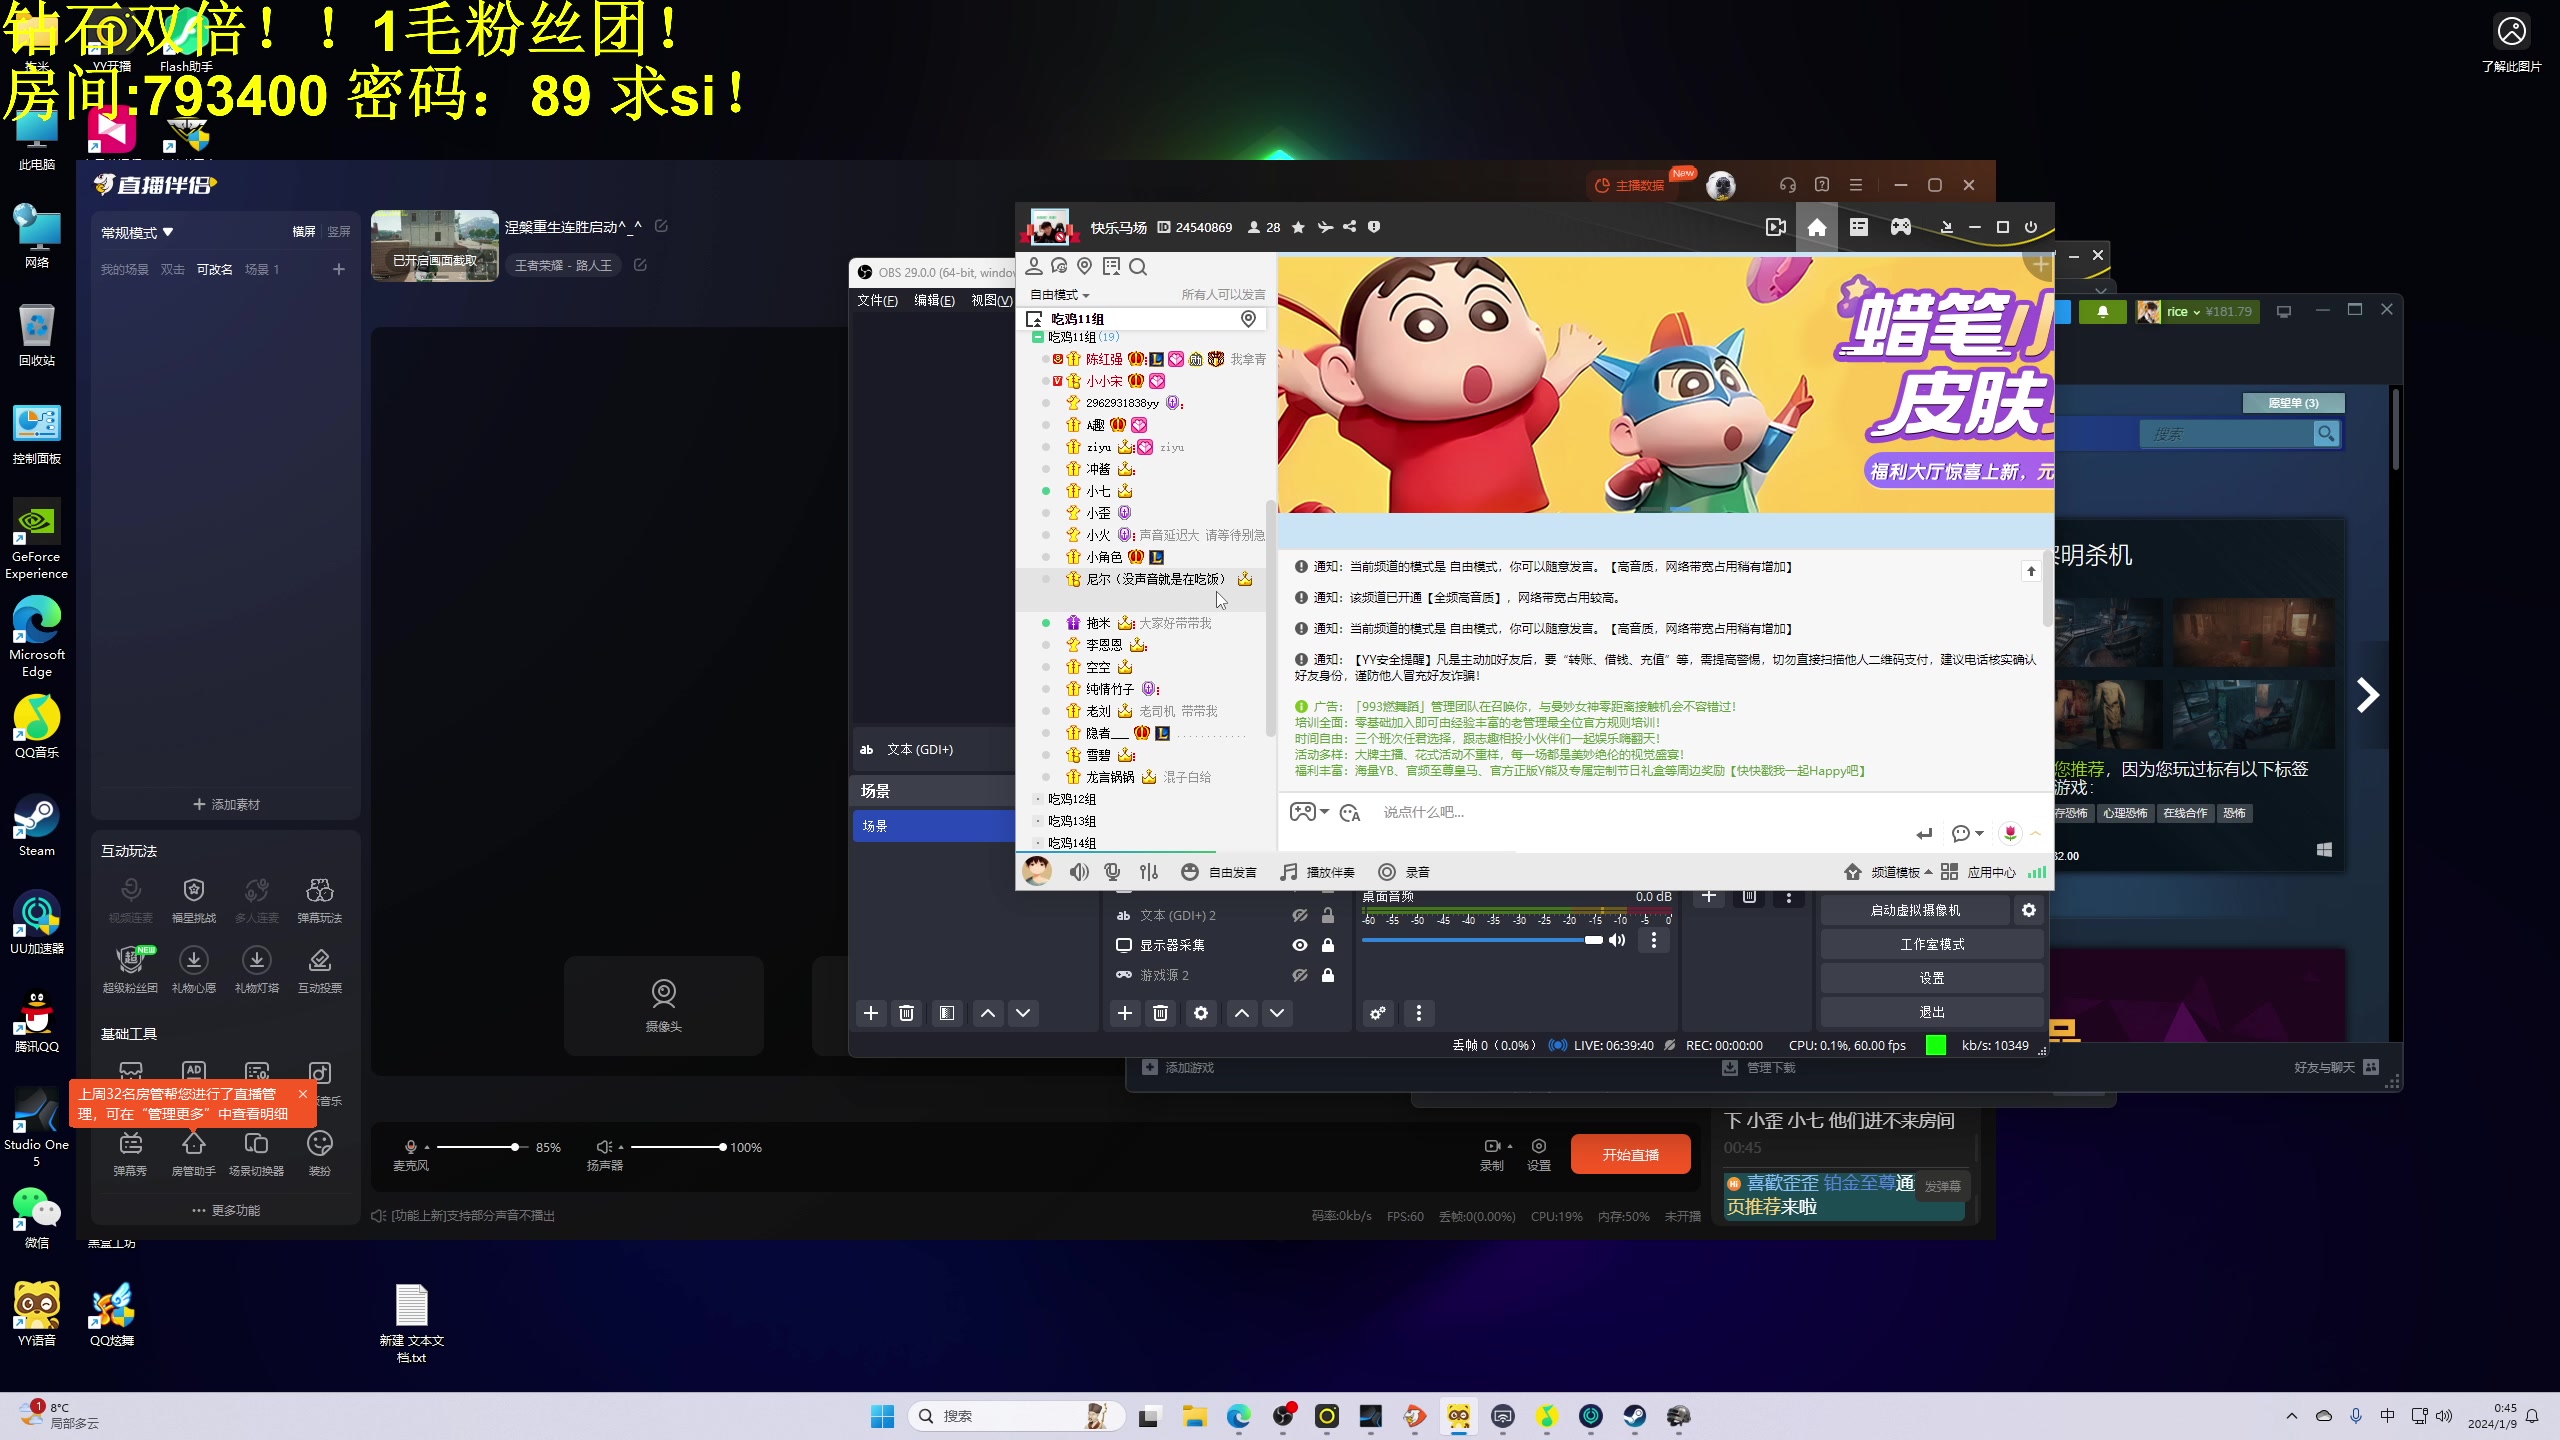The width and height of the screenshot is (2560, 1440).
Task: Delete the selected OBS scene
Action: pyautogui.click(x=907, y=1013)
